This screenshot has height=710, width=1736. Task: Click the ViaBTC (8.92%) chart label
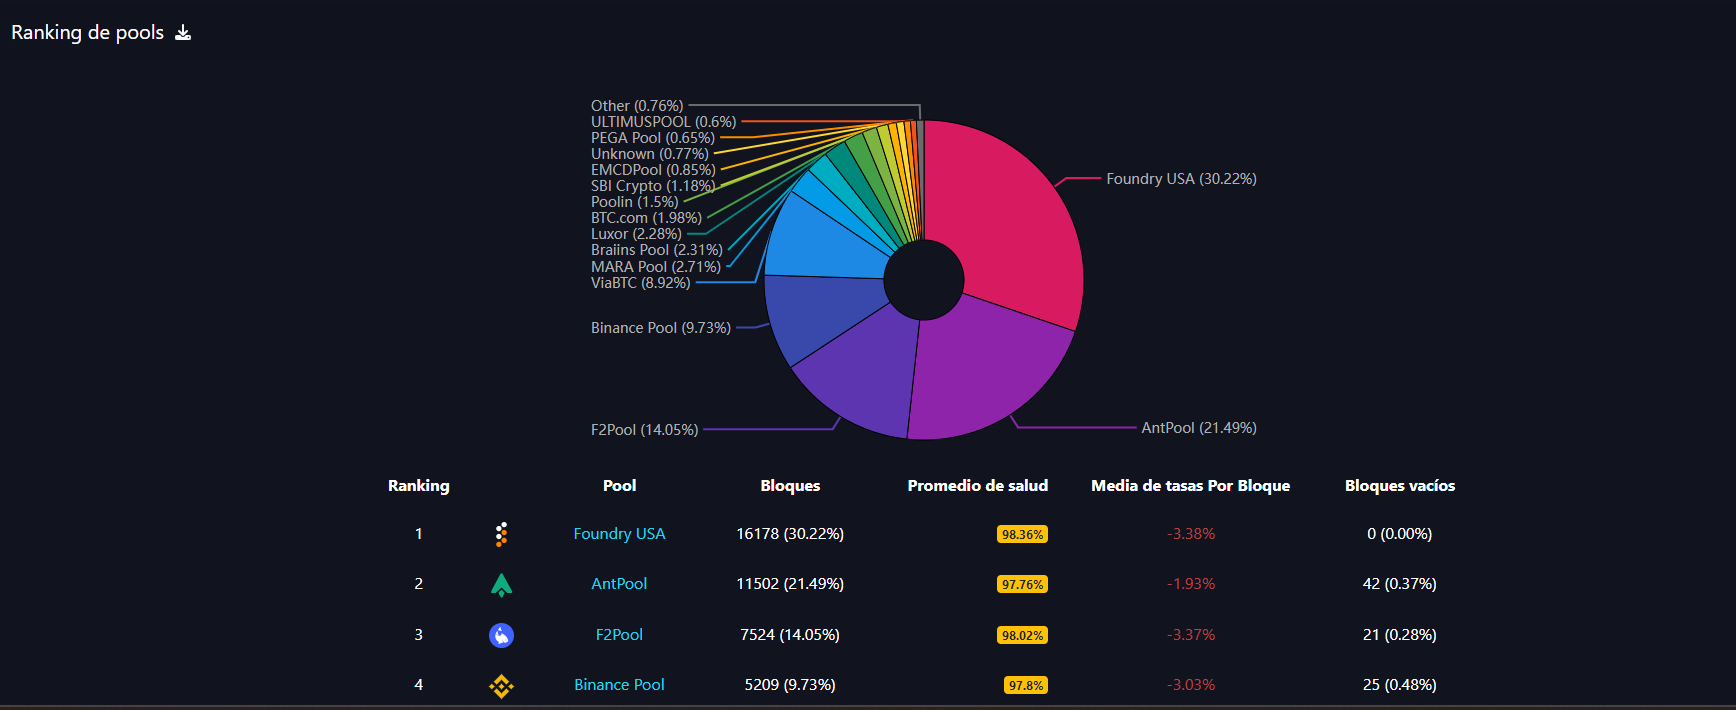tap(640, 283)
